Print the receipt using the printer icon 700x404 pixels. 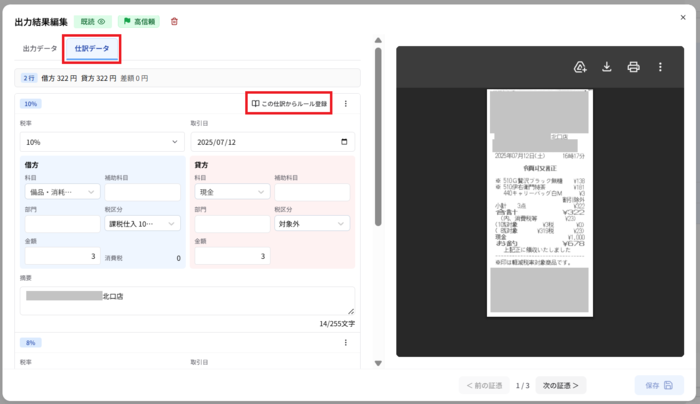pyautogui.click(x=633, y=67)
